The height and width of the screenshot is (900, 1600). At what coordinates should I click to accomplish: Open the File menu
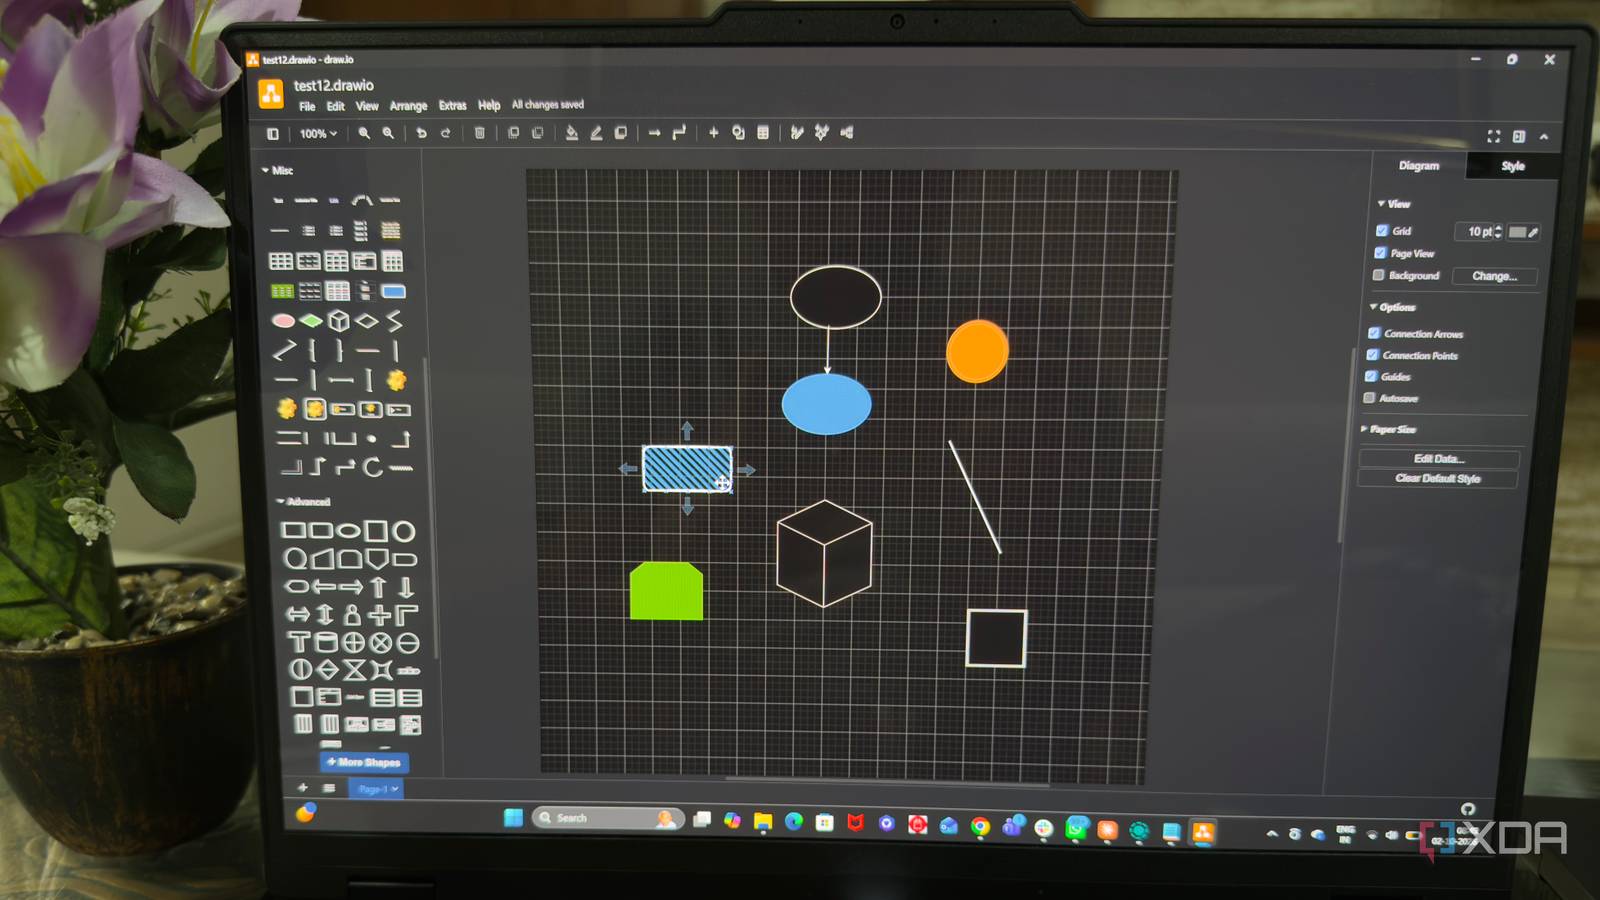[x=307, y=106]
